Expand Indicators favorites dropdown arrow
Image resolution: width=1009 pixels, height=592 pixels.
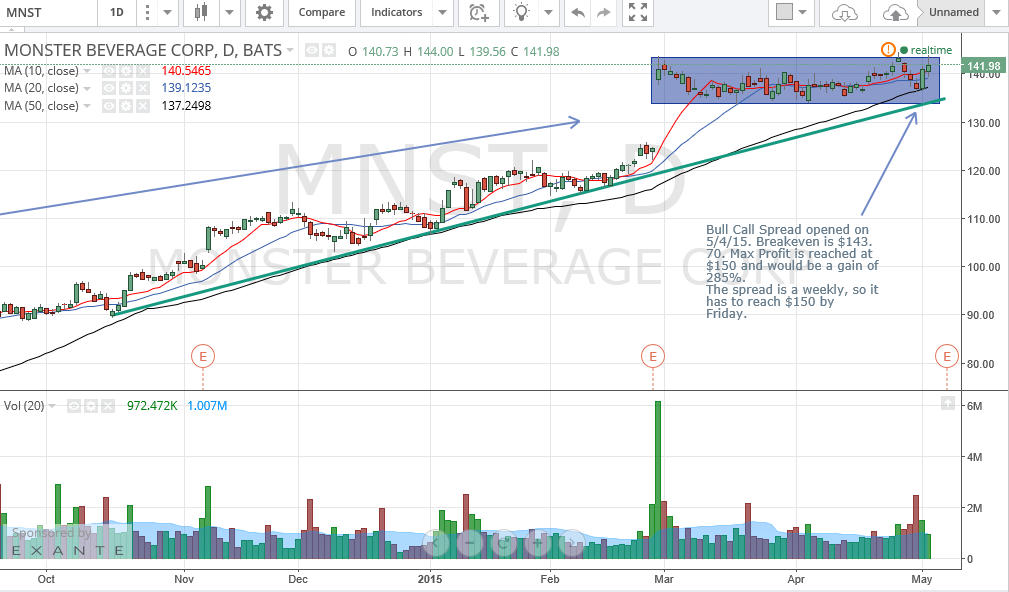442,12
